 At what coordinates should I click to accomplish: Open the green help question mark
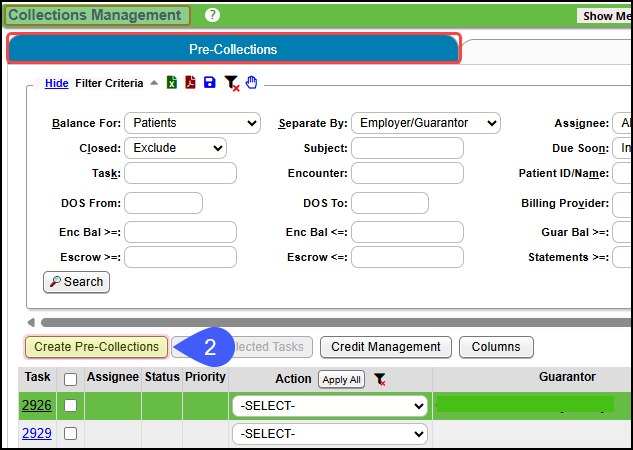click(x=212, y=15)
